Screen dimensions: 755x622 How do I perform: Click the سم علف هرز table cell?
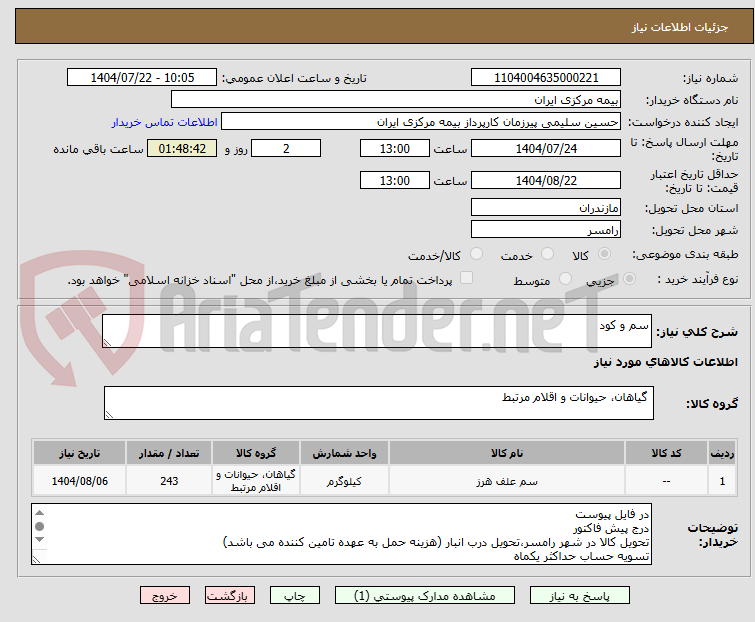507,481
